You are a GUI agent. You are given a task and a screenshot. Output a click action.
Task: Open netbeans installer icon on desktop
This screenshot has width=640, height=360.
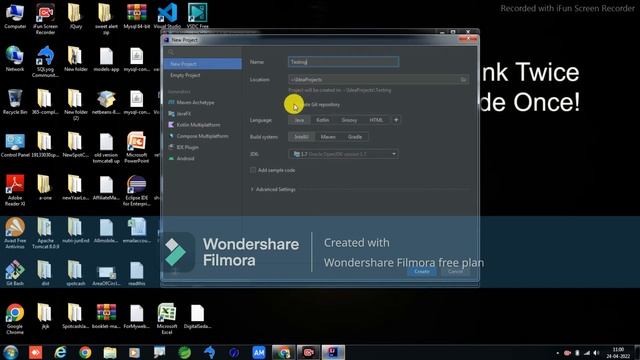[106, 102]
